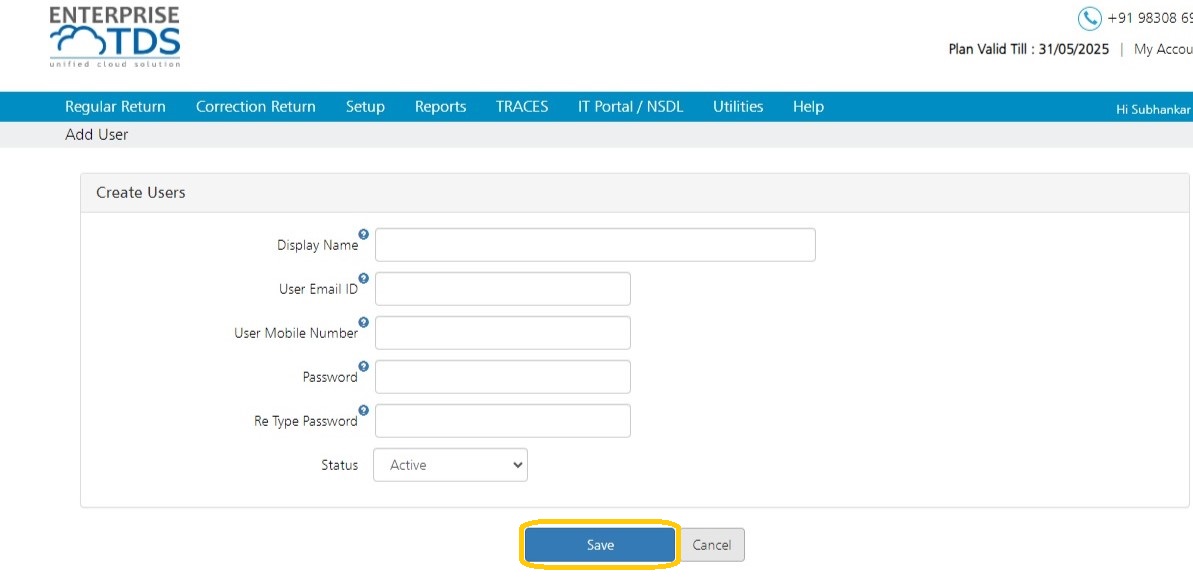1193x582 pixels.
Task: Open the Correction Return menu
Action: tap(256, 107)
